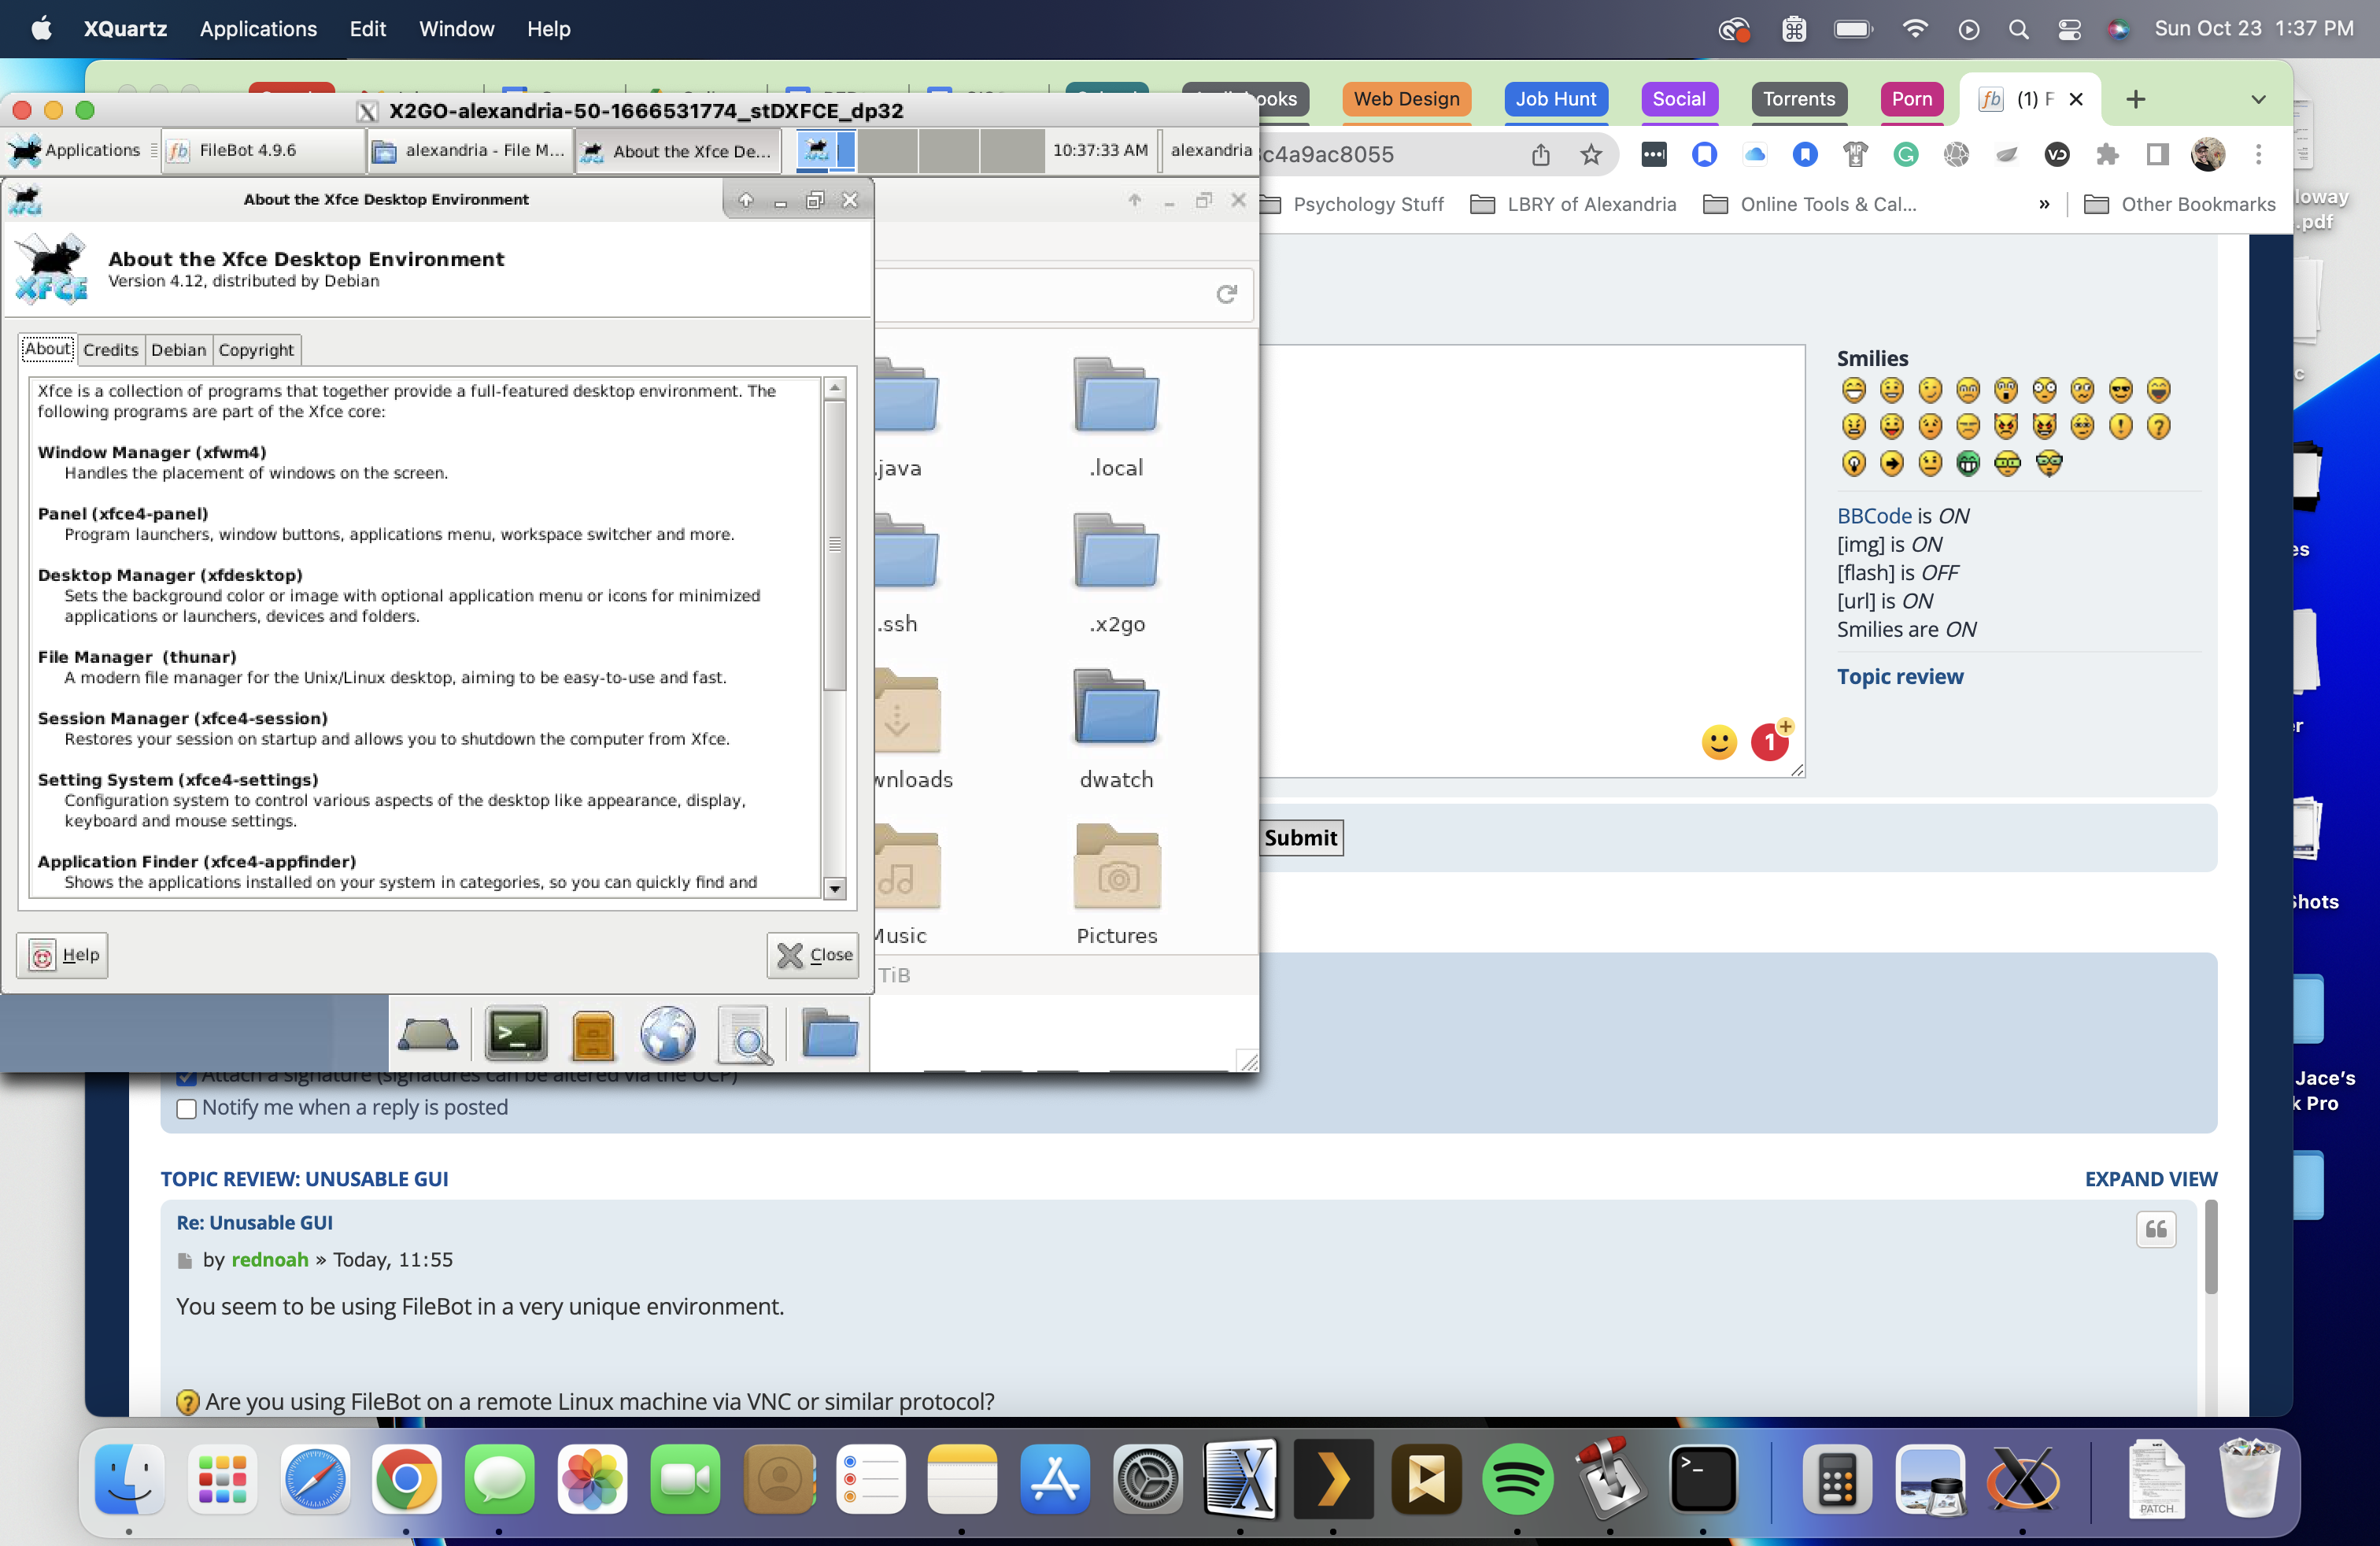
Task: Open the file cabinet launcher in Xfce dock
Action: [x=592, y=1034]
